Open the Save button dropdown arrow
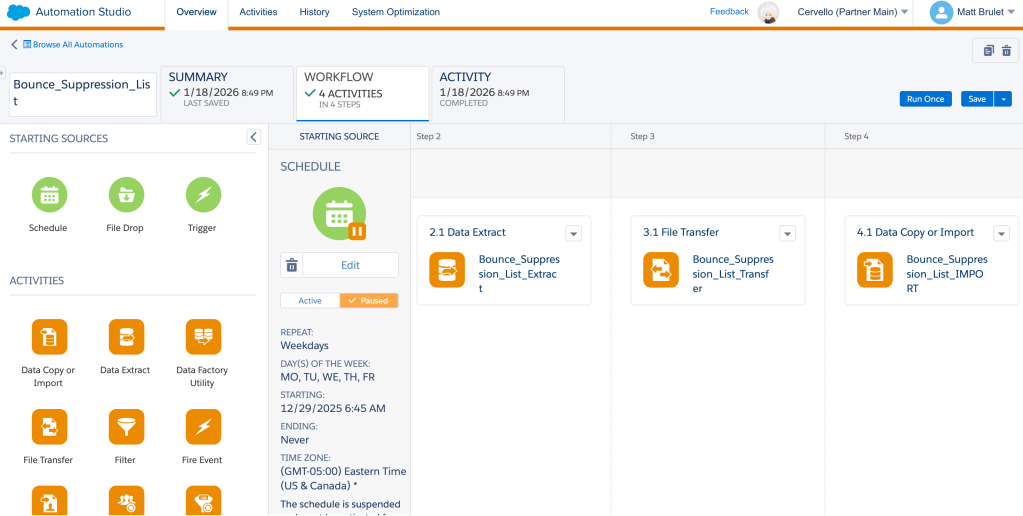Image resolution: width=1023 pixels, height=516 pixels. point(1003,99)
